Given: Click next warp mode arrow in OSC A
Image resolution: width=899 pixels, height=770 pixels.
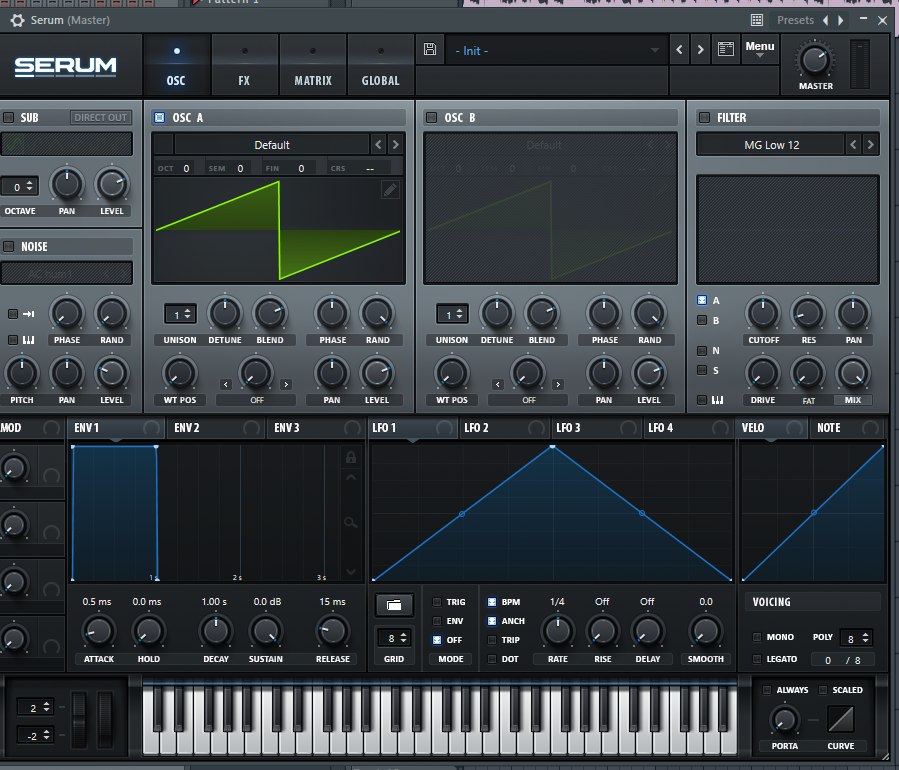Looking at the screenshot, I should tap(286, 385).
